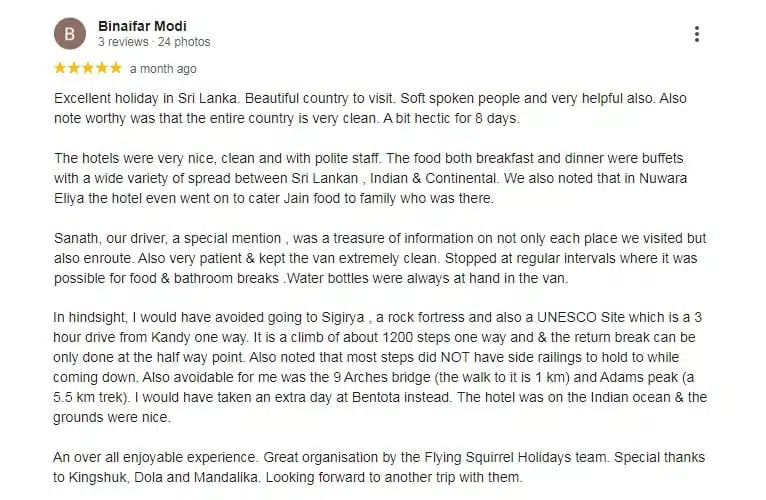Screen dimensions: 766x500
Task: Open the three-dot review options menu
Action: point(696,34)
